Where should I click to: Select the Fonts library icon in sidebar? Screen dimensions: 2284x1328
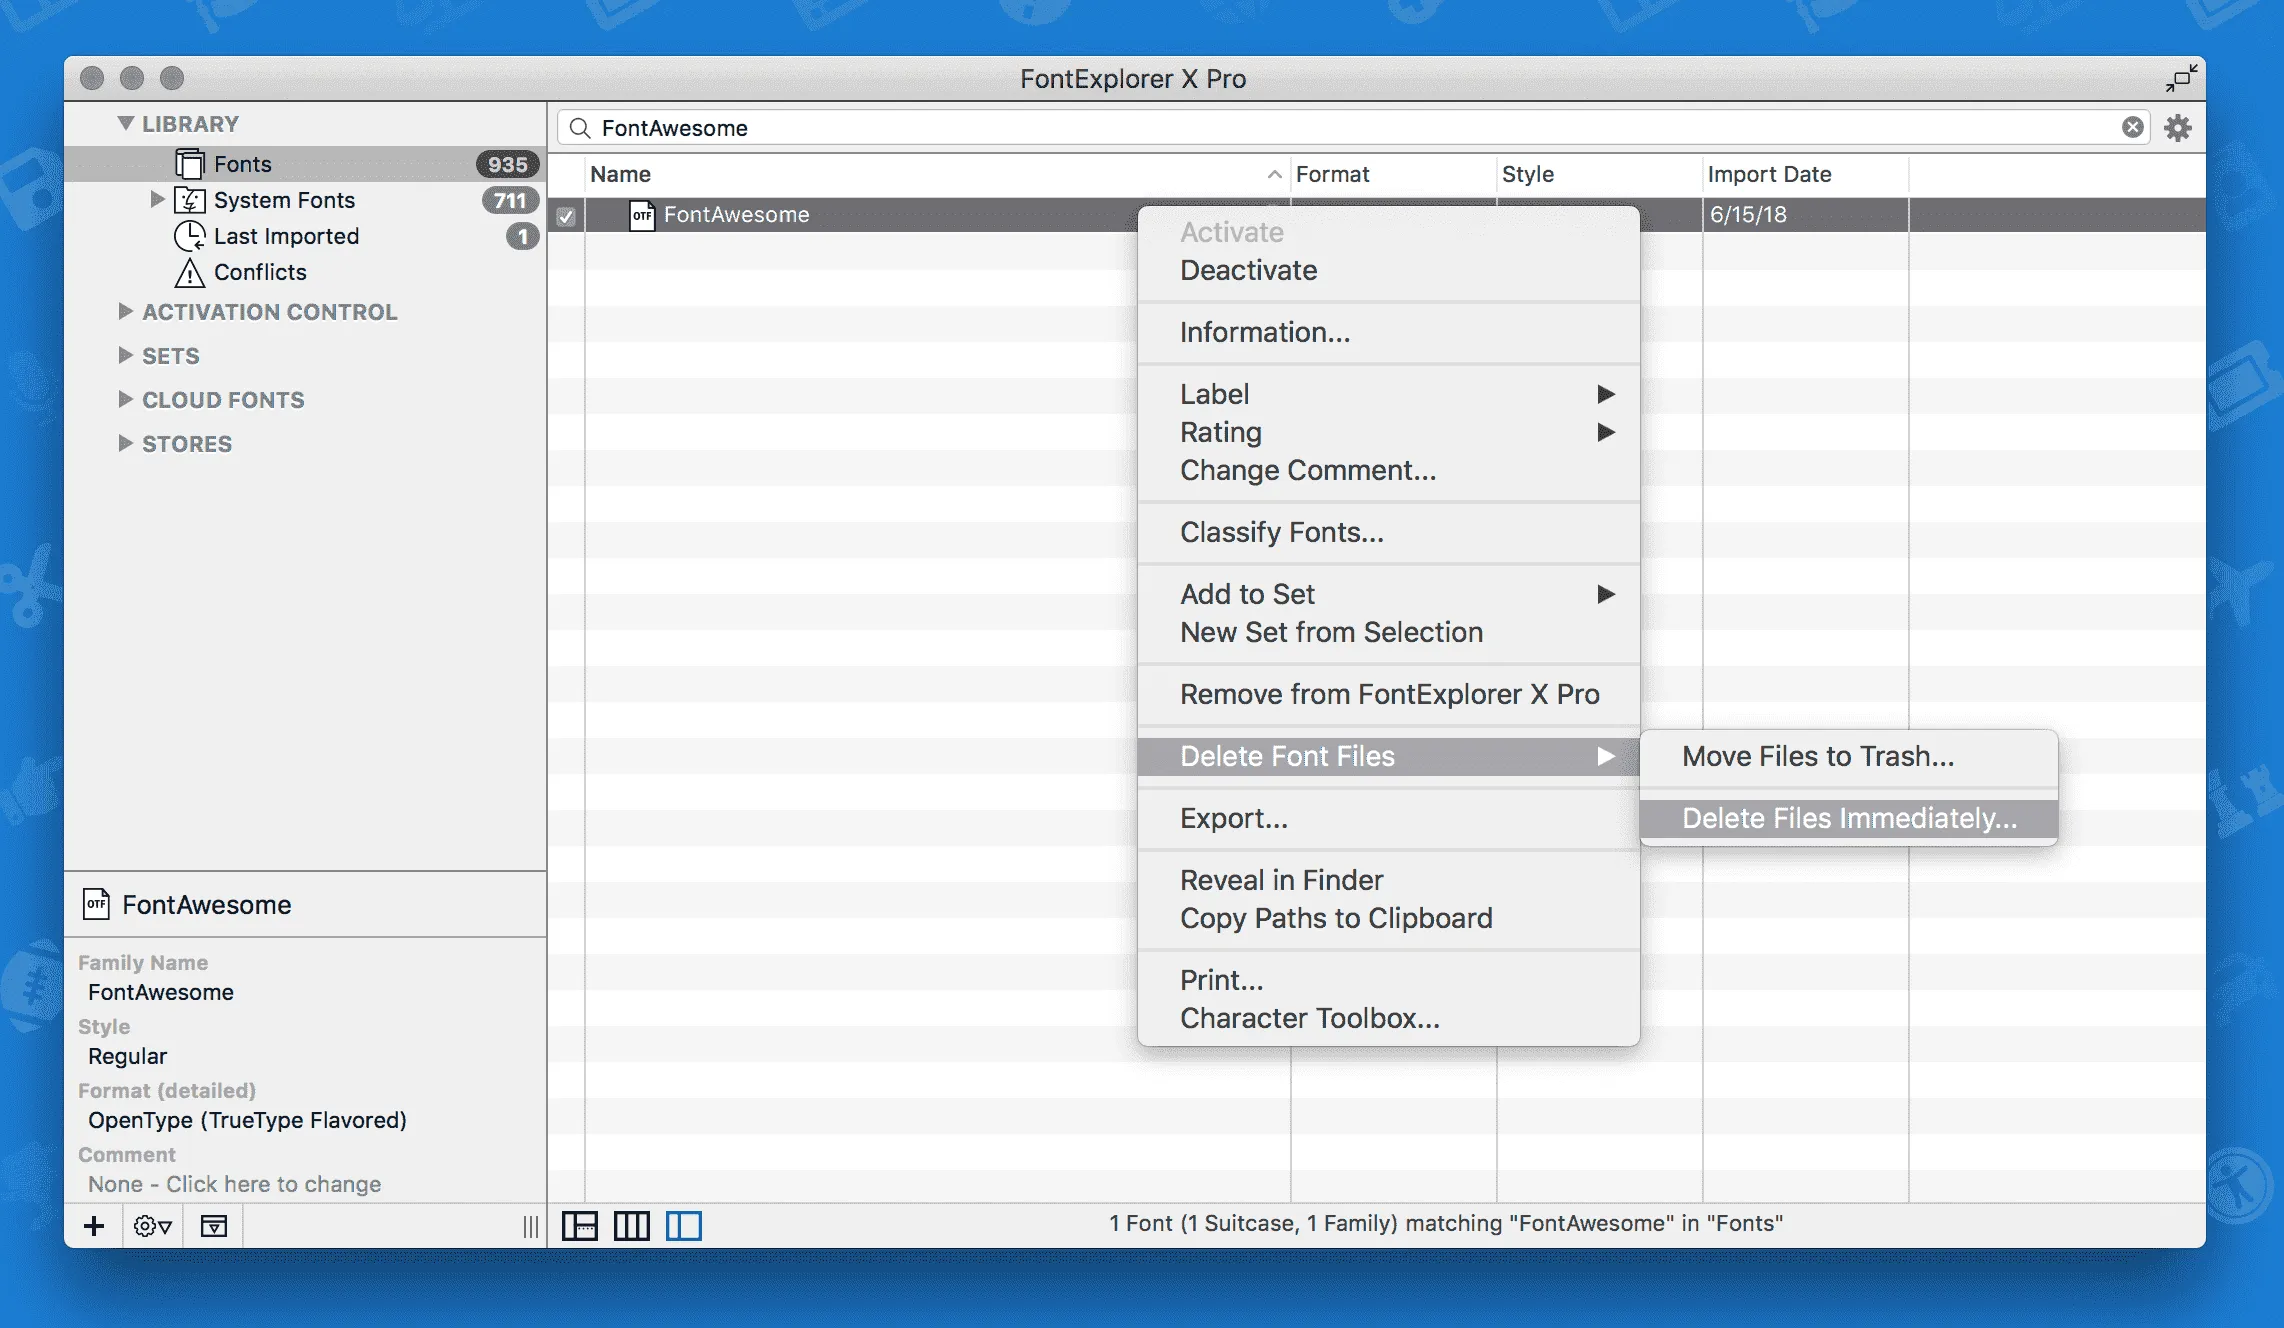tap(189, 163)
